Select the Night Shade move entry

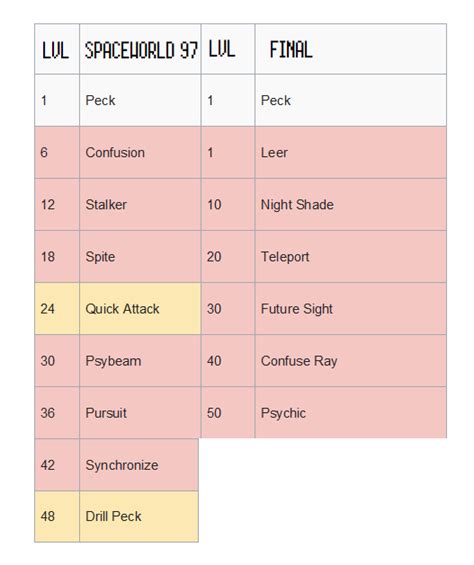pyautogui.click(x=350, y=205)
